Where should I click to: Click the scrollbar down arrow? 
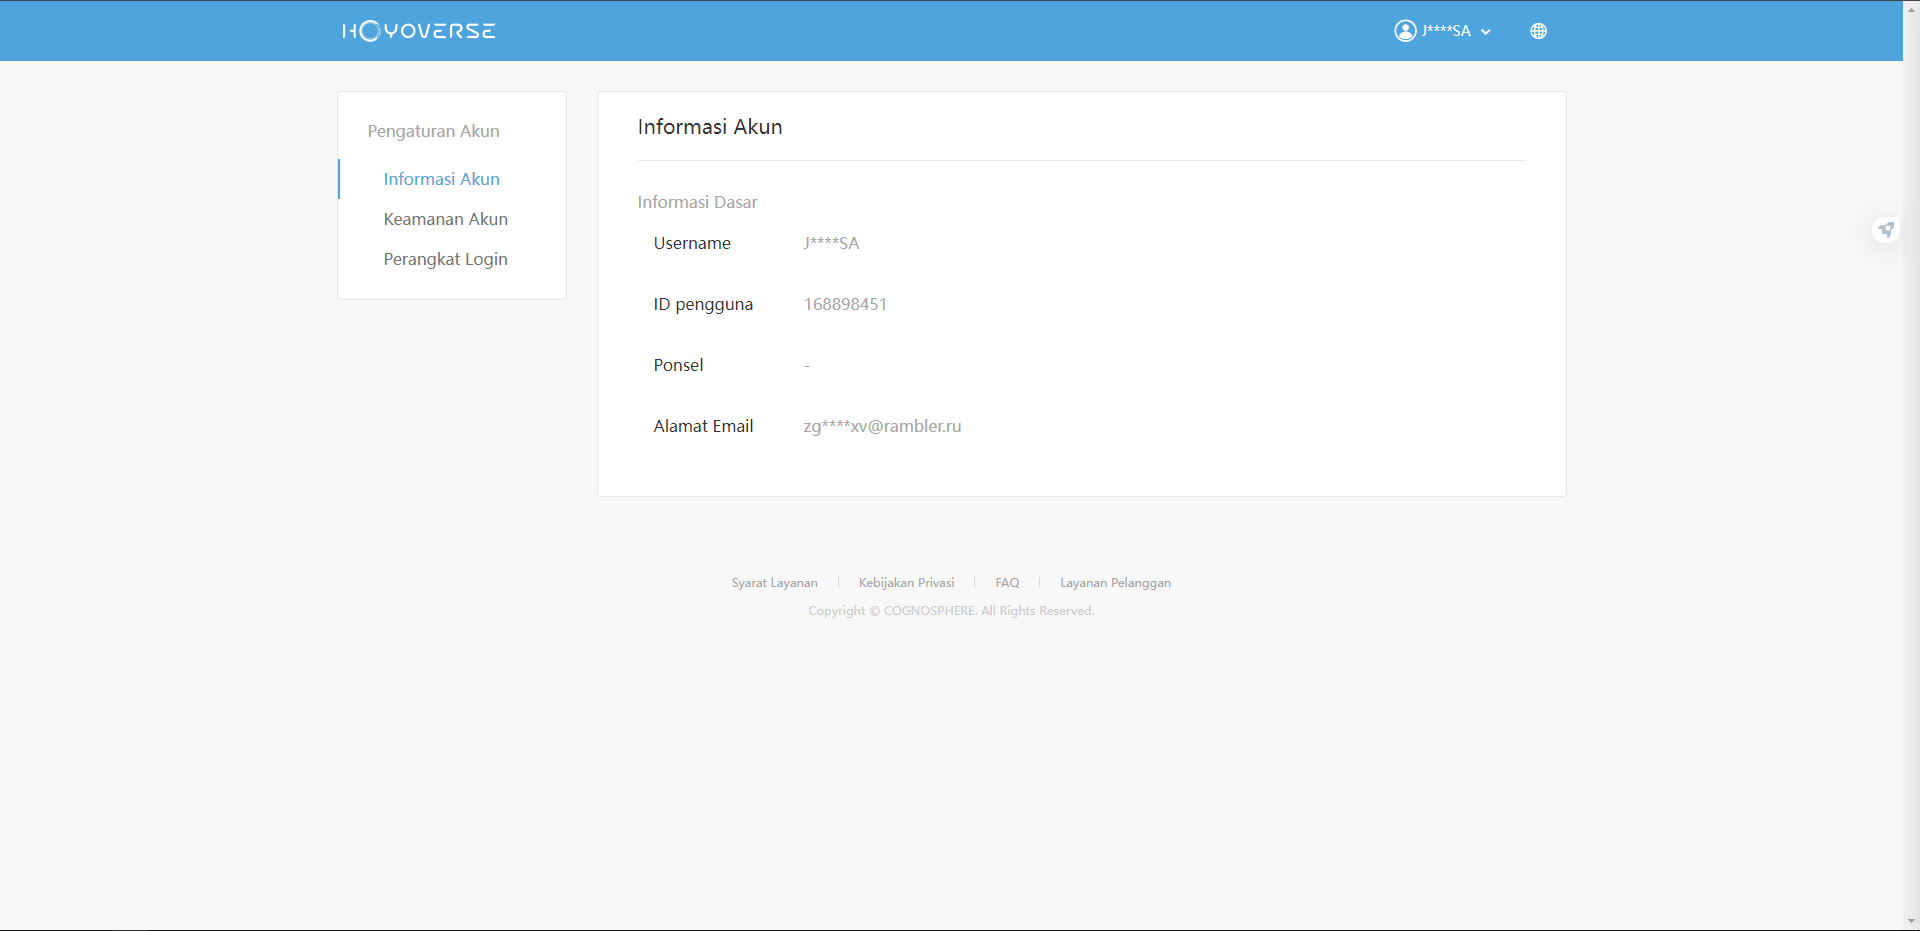(1911, 922)
